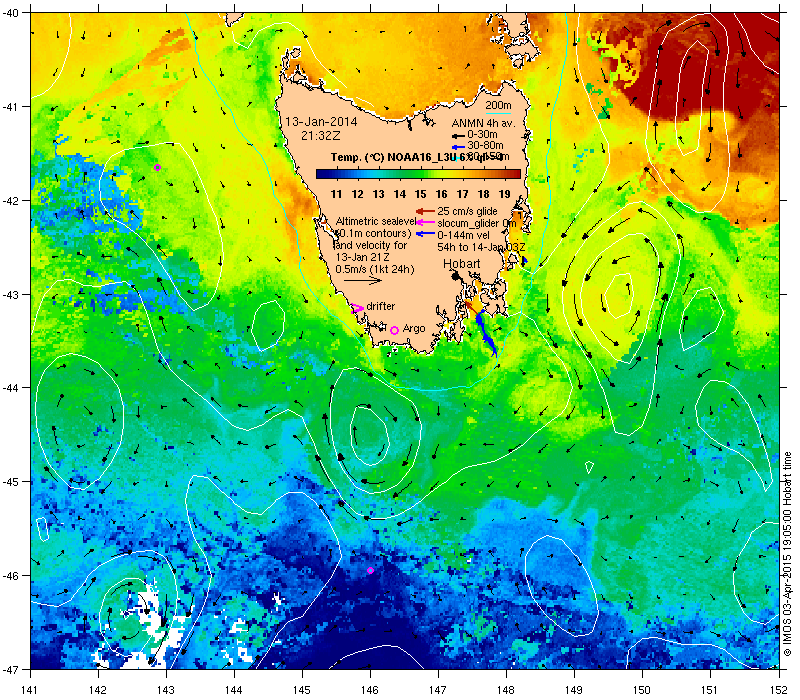800x700 pixels.
Task: Click the latitude axis label '-43'
Action: (10, 295)
